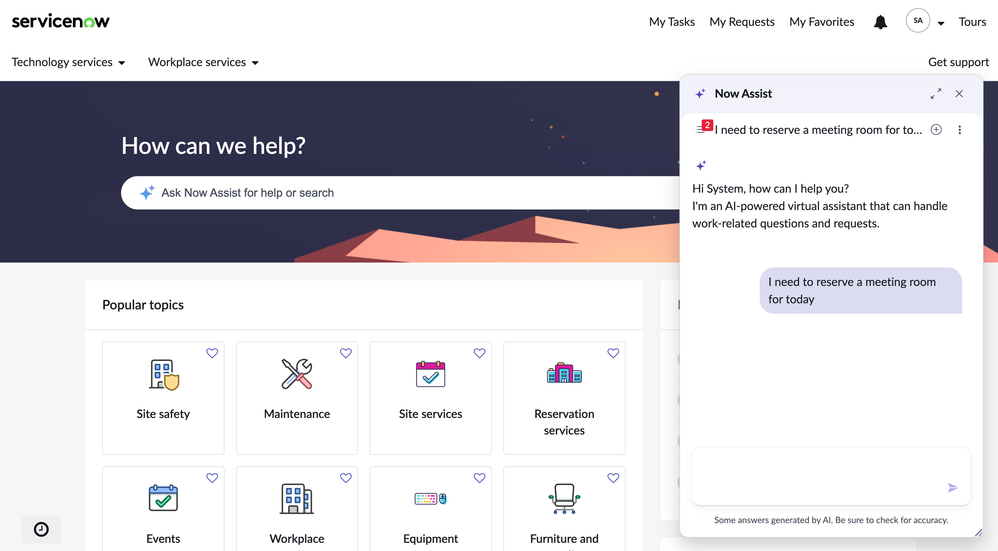Click the ServiceNow logo

pos(60,21)
